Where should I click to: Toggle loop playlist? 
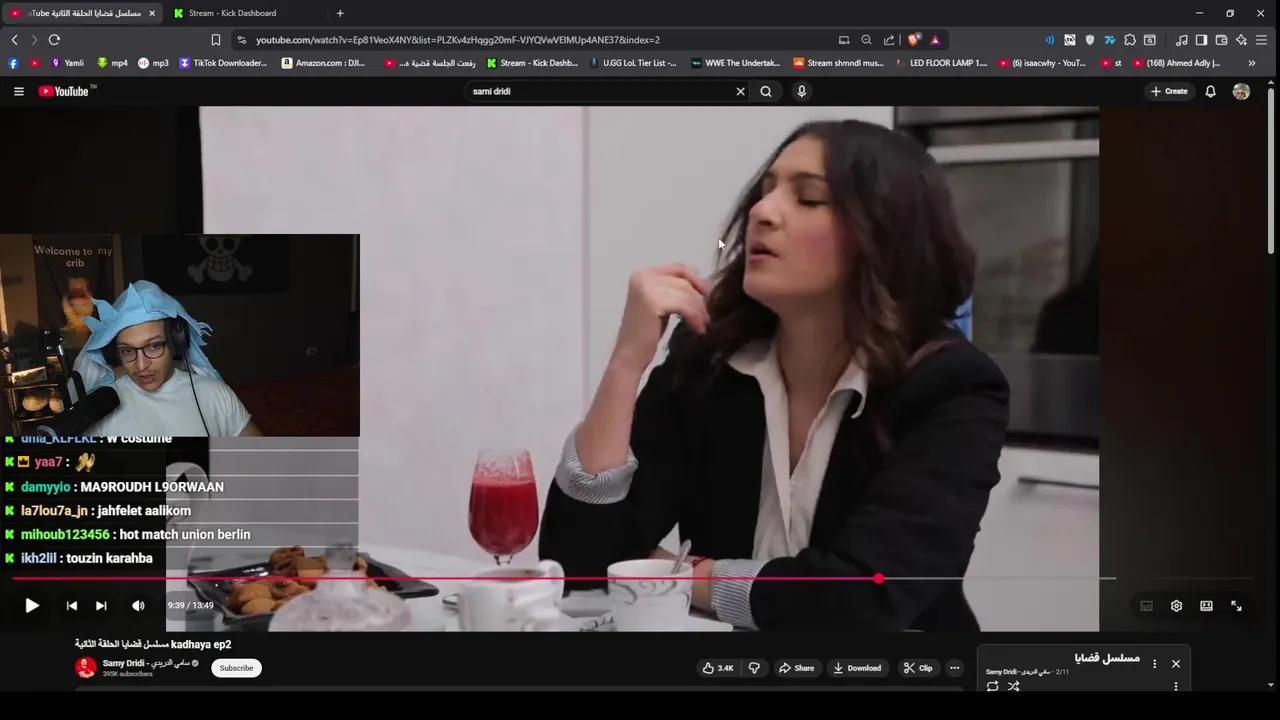[x=992, y=686]
